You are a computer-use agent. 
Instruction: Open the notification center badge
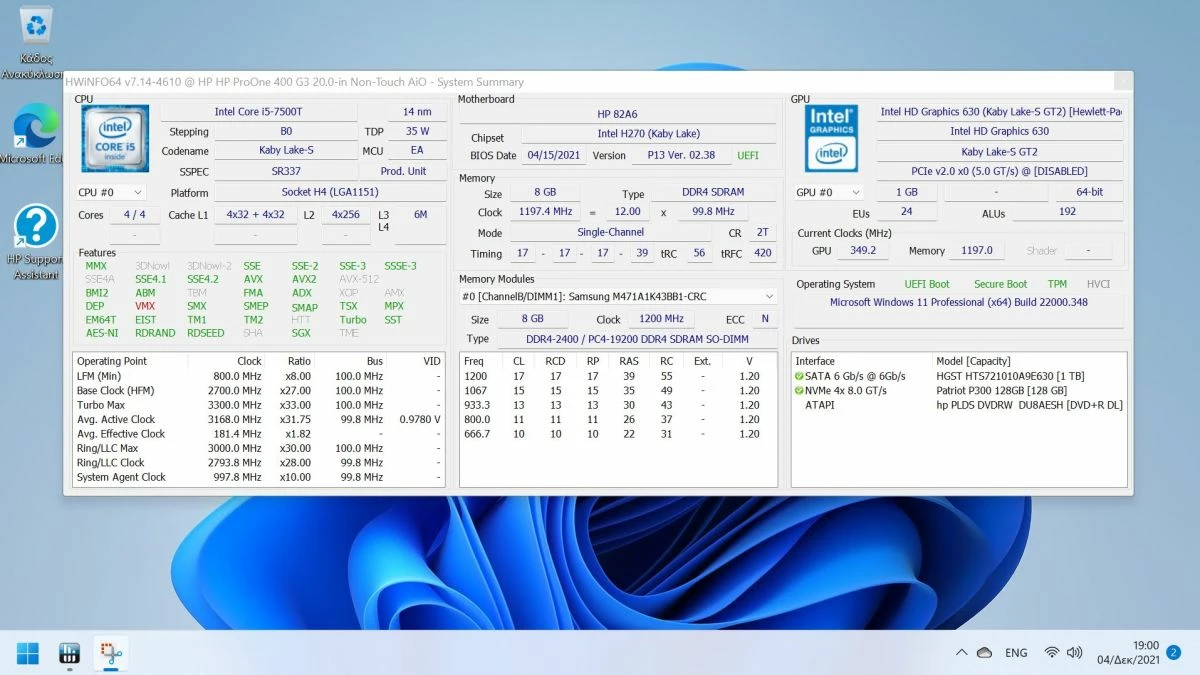(x=1174, y=652)
